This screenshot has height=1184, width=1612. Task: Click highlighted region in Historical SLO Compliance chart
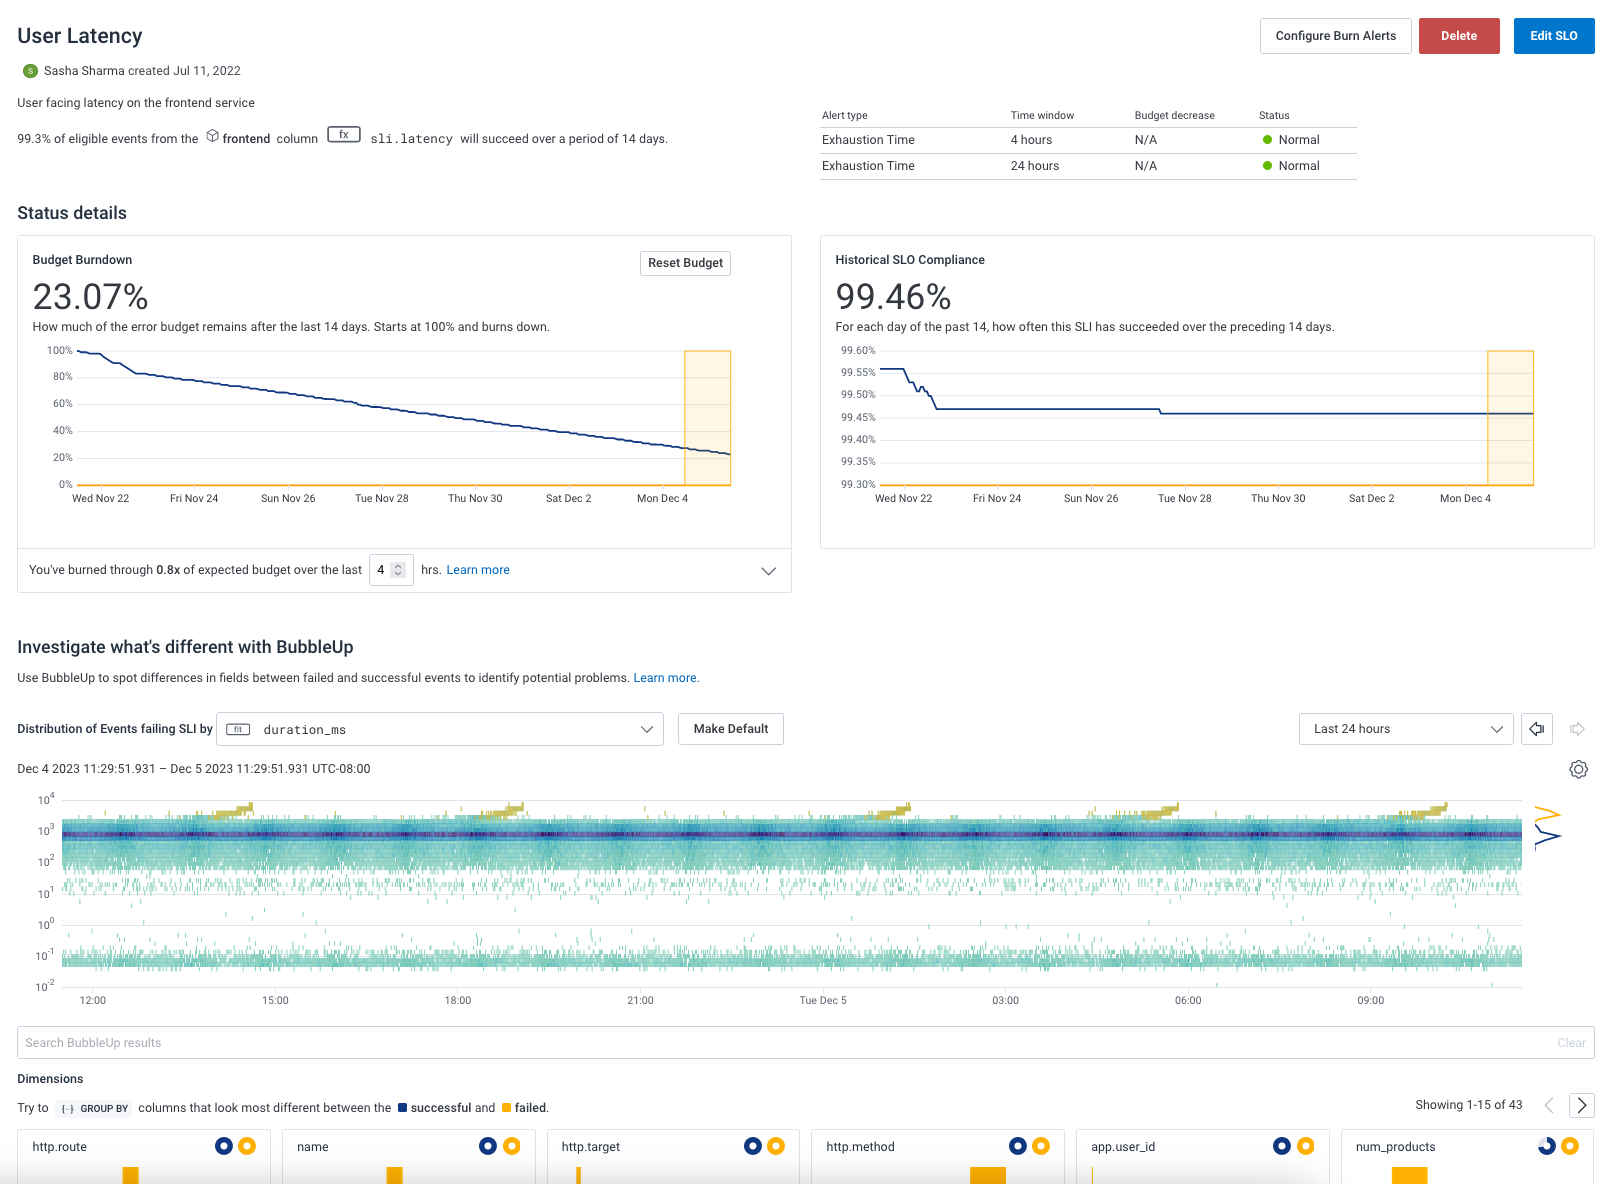tap(1510, 418)
